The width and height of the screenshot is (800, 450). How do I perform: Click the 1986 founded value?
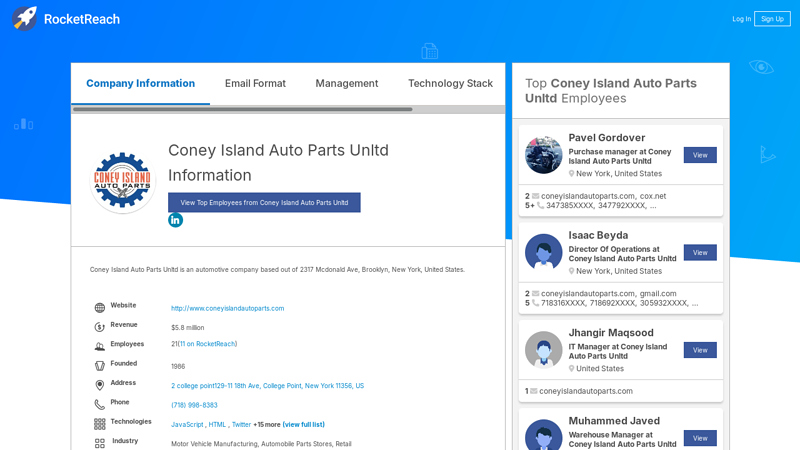tap(178, 366)
